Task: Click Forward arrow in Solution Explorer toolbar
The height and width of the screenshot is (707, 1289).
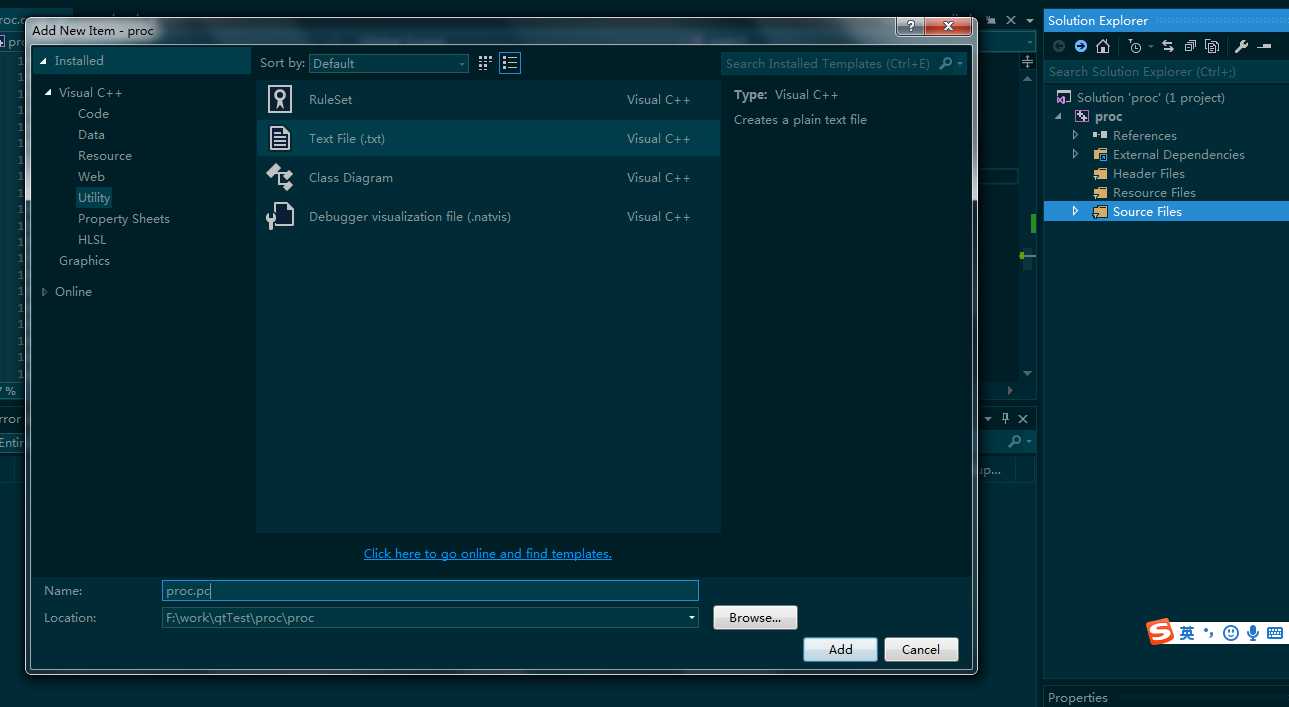Action: (x=1081, y=46)
